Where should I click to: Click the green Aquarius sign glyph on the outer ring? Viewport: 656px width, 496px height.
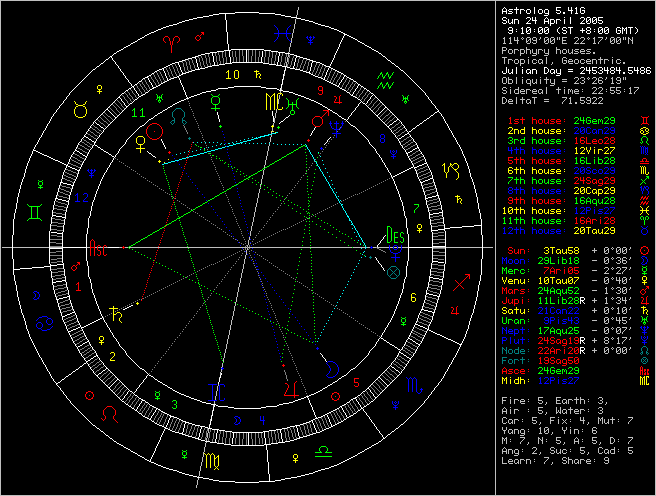coord(385,76)
